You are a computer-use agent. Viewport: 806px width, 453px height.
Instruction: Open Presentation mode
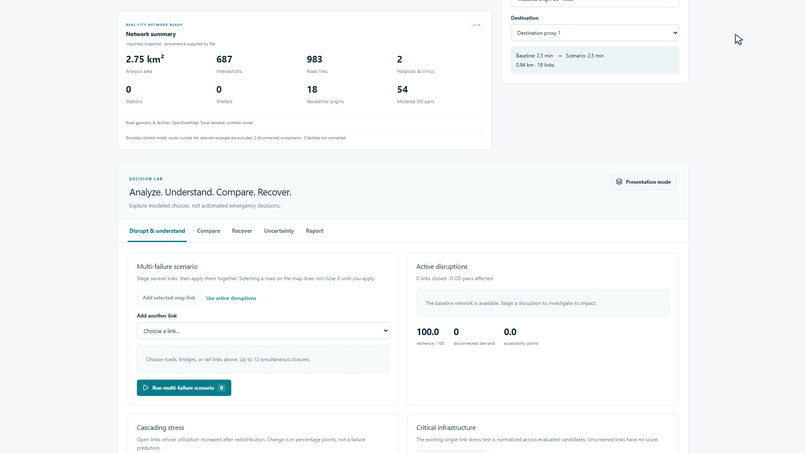[x=643, y=182]
